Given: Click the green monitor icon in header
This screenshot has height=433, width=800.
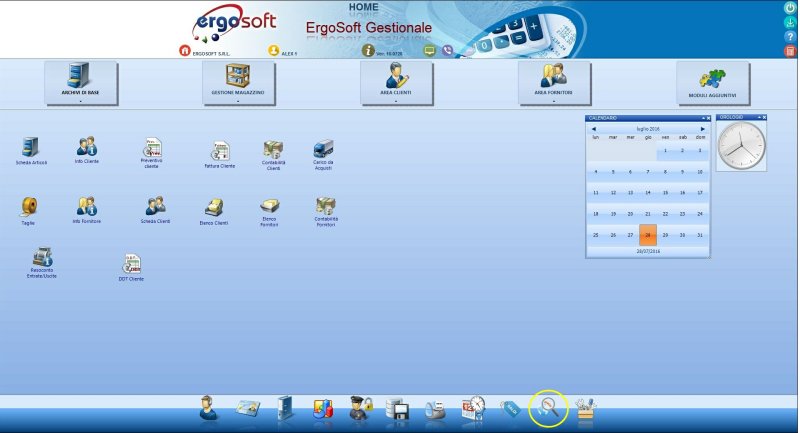Looking at the screenshot, I should tap(430, 50).
